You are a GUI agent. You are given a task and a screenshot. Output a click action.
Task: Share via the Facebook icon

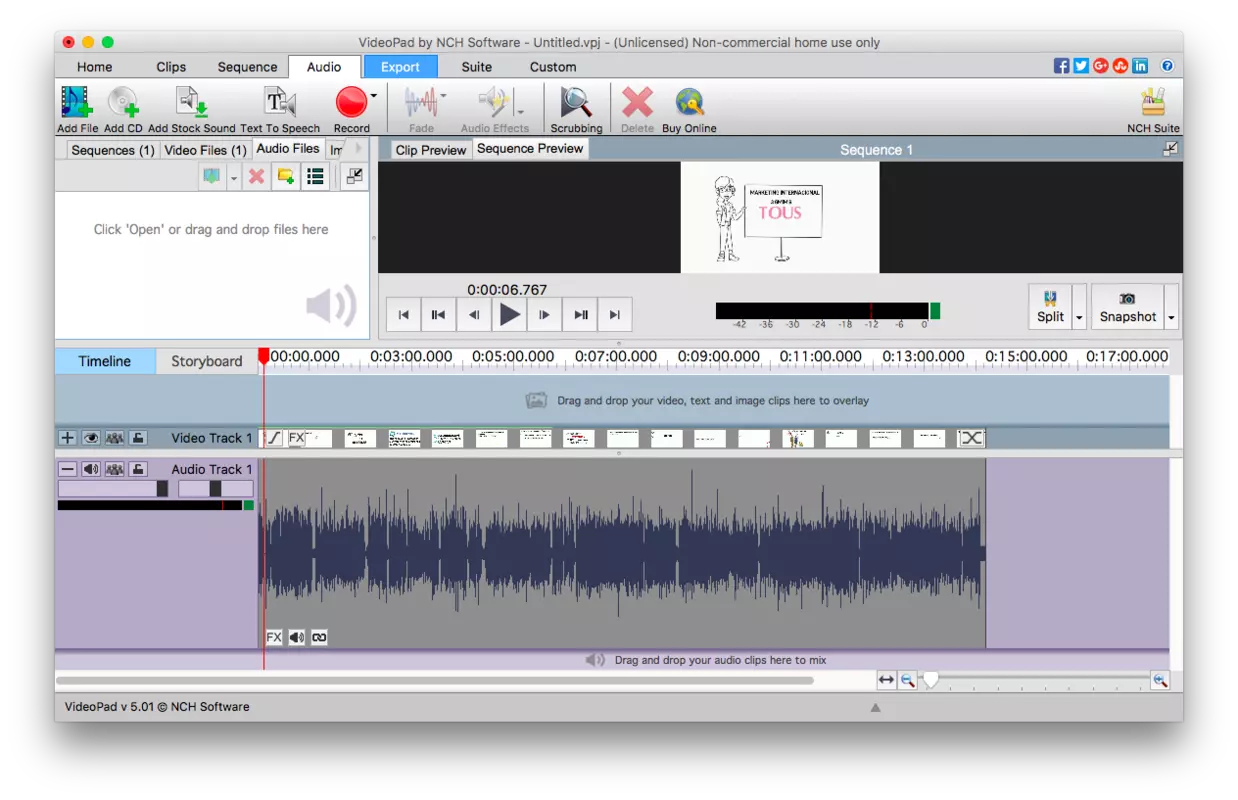coord(1062,66)
